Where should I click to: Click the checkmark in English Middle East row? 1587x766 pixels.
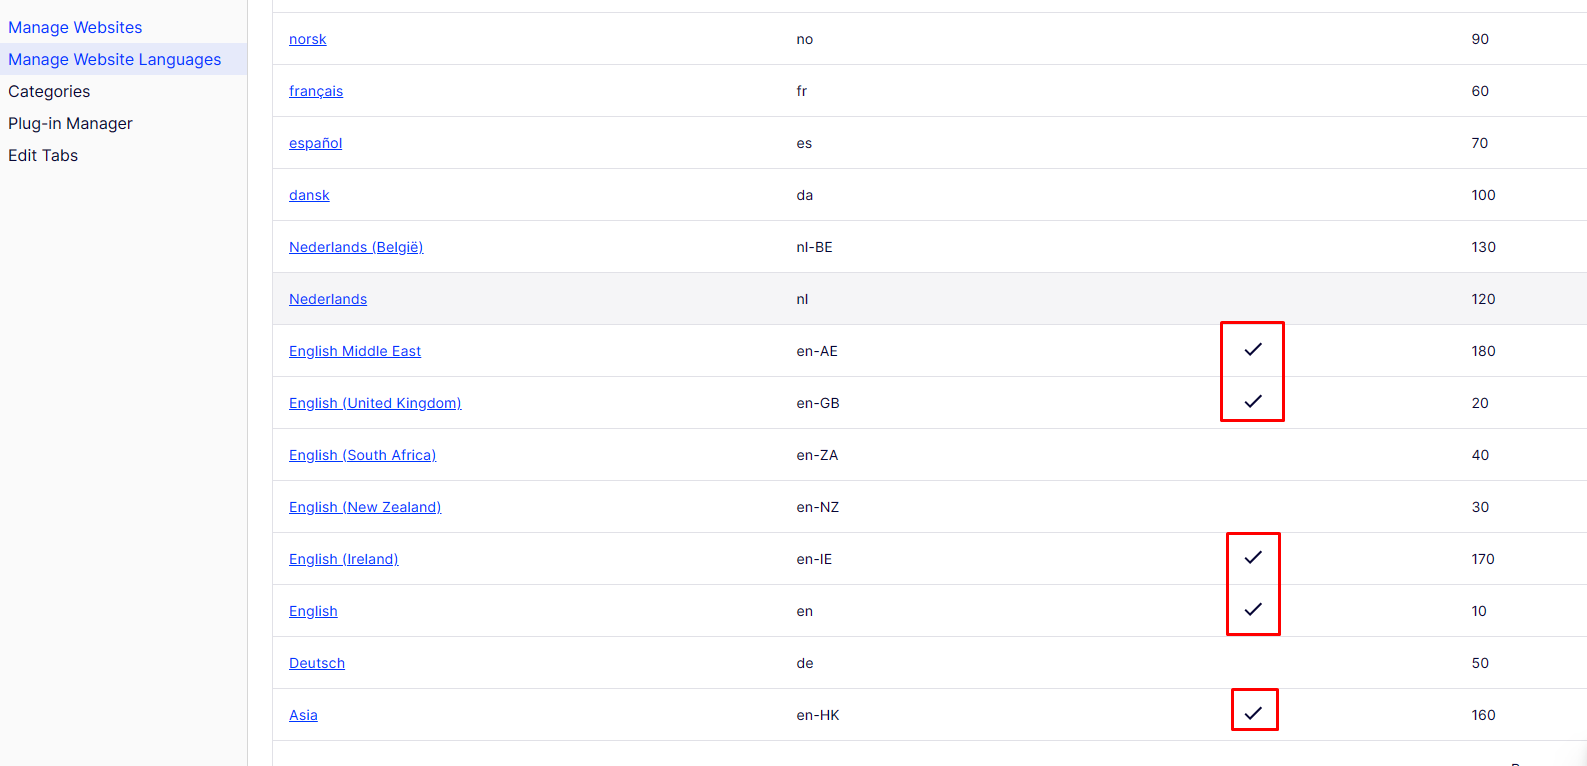1252,349
